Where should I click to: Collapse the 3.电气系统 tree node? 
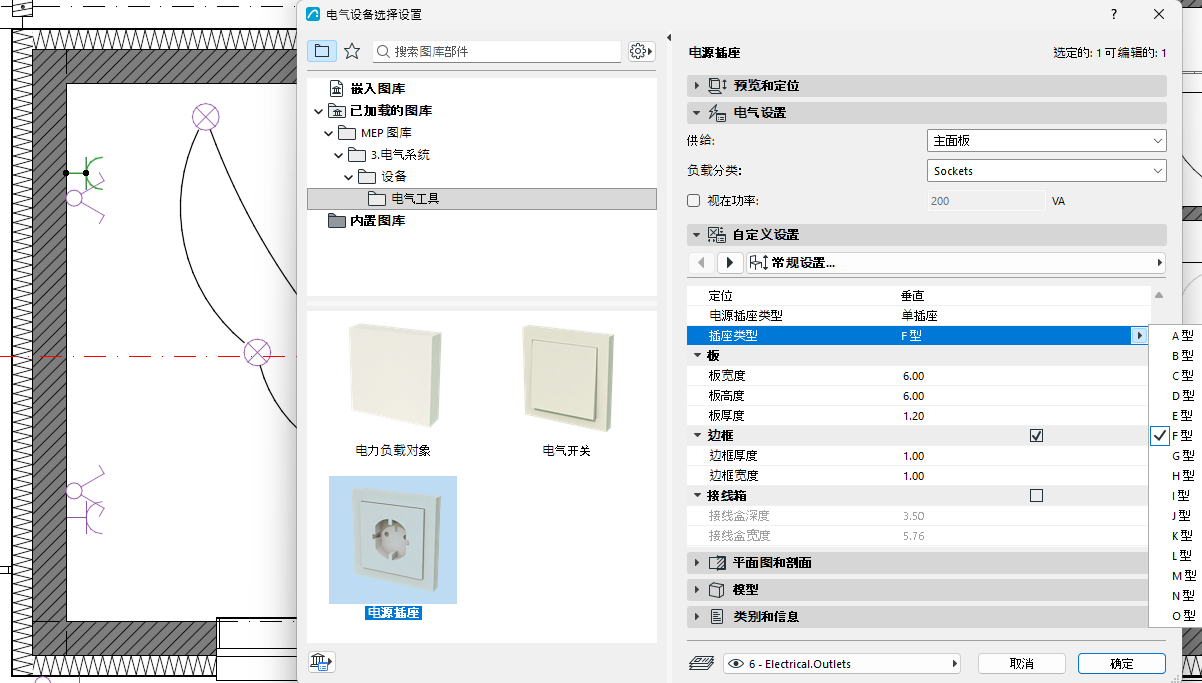pyautogui.click(x=339, y=155)
